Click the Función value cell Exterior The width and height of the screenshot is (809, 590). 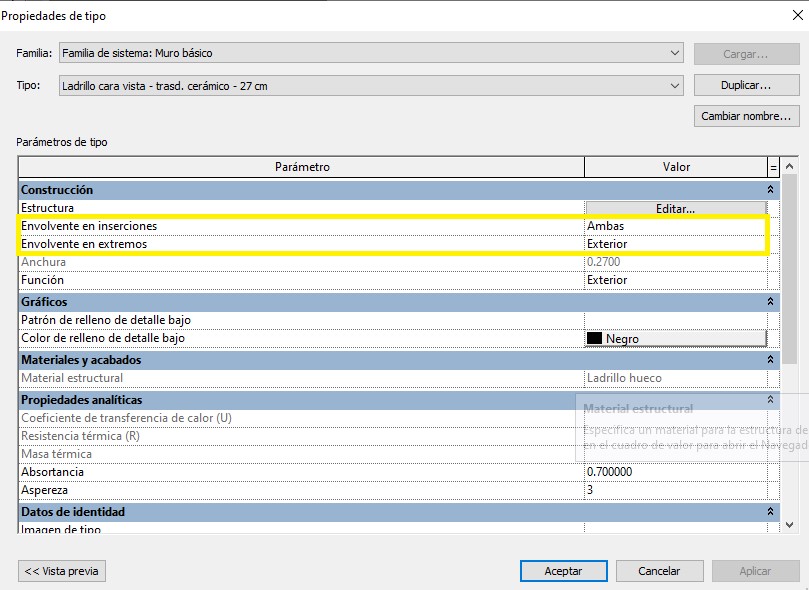pos(675,280)
